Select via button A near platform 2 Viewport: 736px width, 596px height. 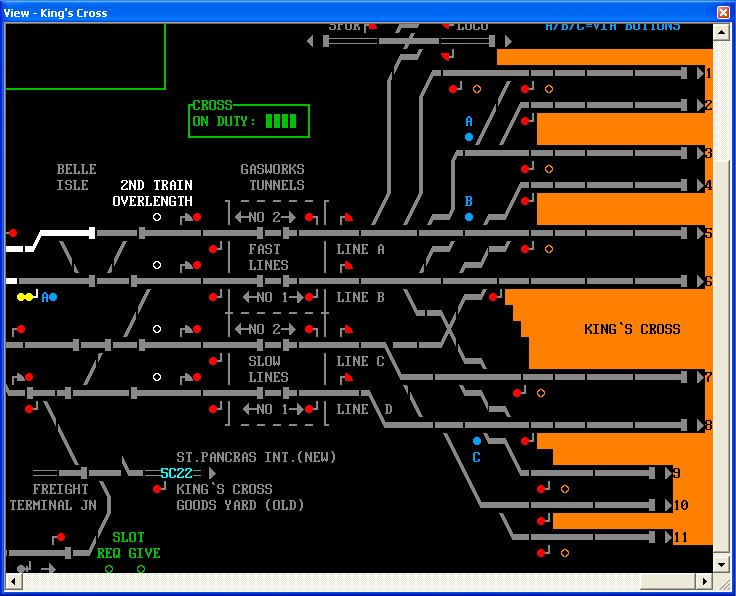(x=468, y=137)
